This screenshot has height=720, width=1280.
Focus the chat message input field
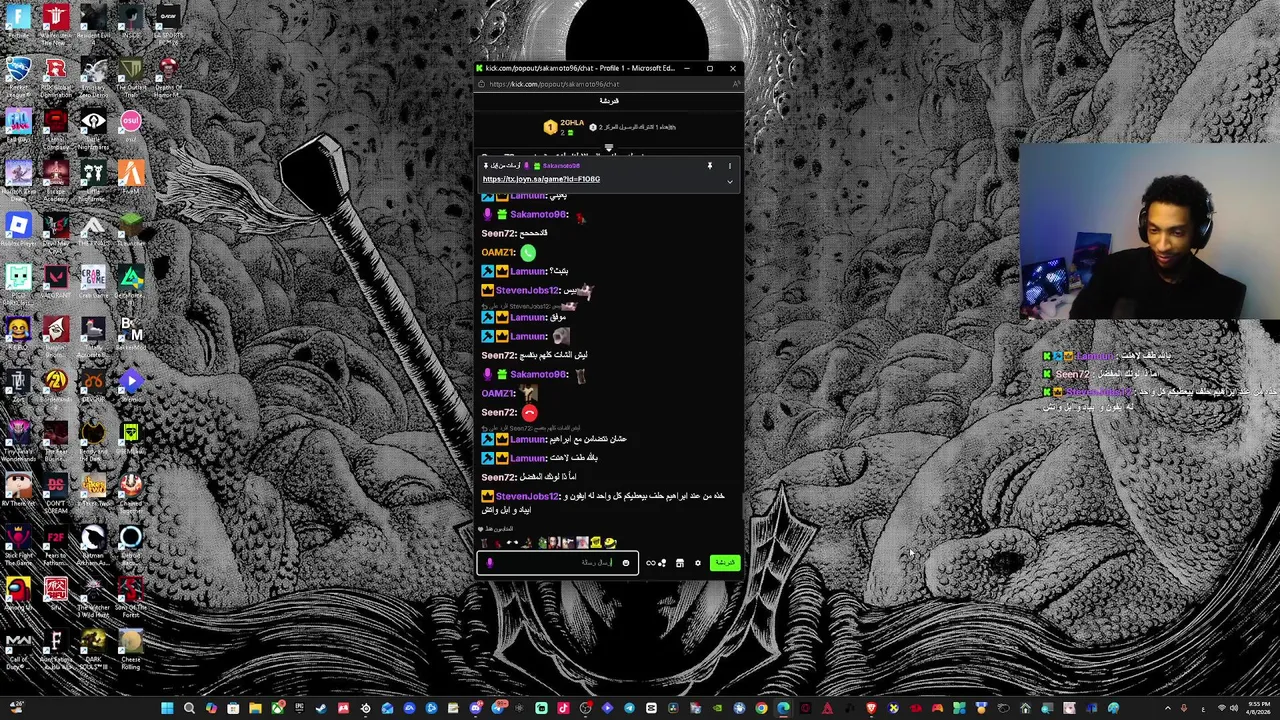pyautogui.click(x=557, y=563)
